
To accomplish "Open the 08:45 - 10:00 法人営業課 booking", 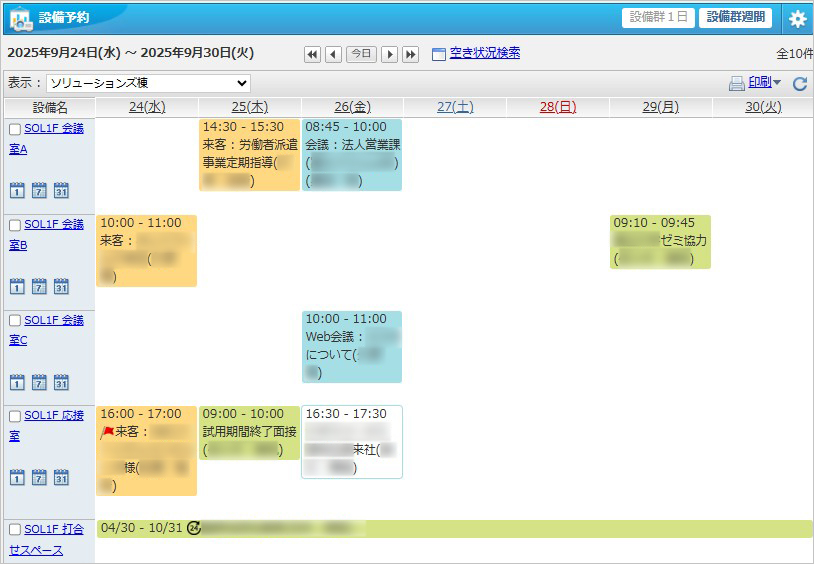I will tap(352, 155).
